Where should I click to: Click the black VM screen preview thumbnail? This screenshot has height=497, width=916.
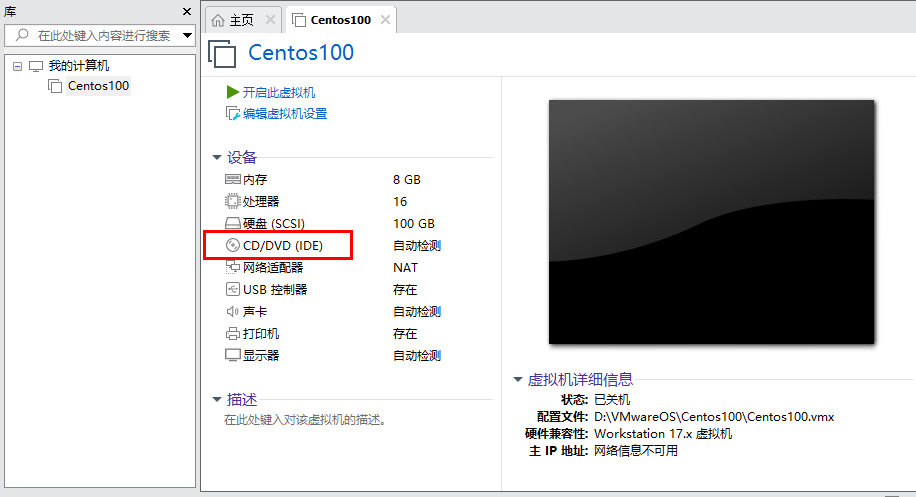(712, 222)
